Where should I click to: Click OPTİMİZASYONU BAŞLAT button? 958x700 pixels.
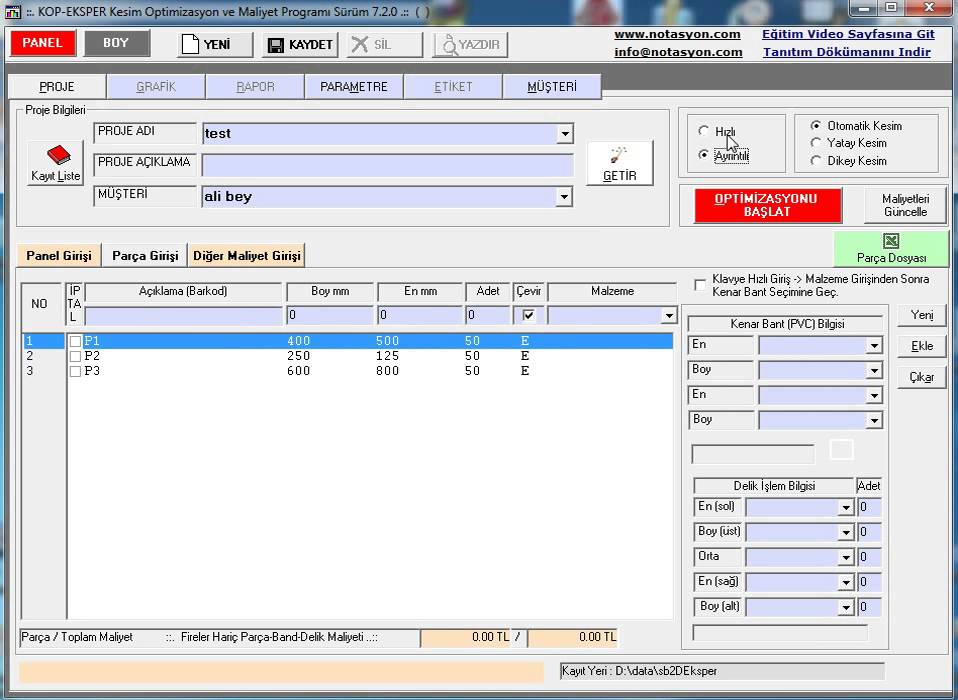pos(767,205)
